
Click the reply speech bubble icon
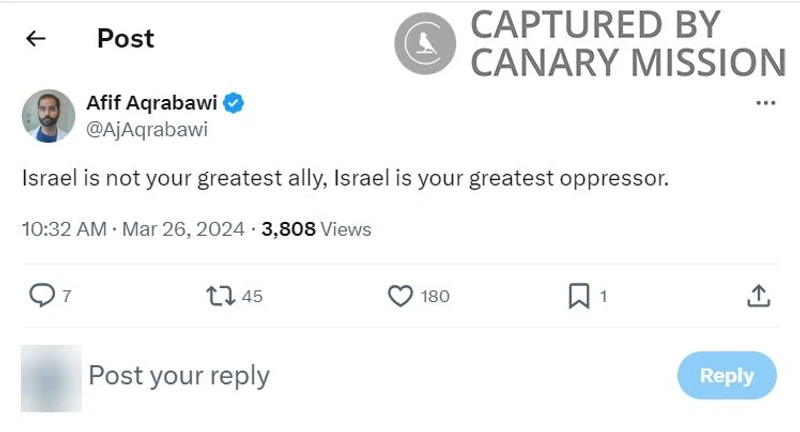click(x=42, y=295)
